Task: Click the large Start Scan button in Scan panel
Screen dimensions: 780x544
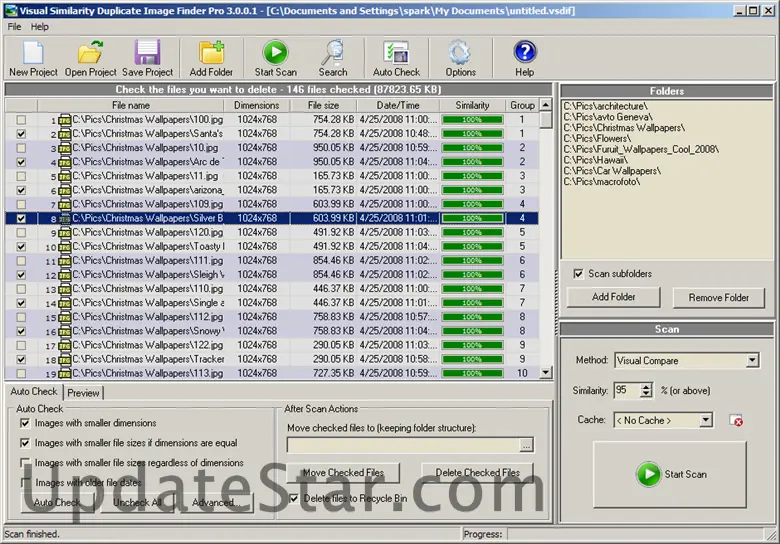Action: (x=670, y=474)
